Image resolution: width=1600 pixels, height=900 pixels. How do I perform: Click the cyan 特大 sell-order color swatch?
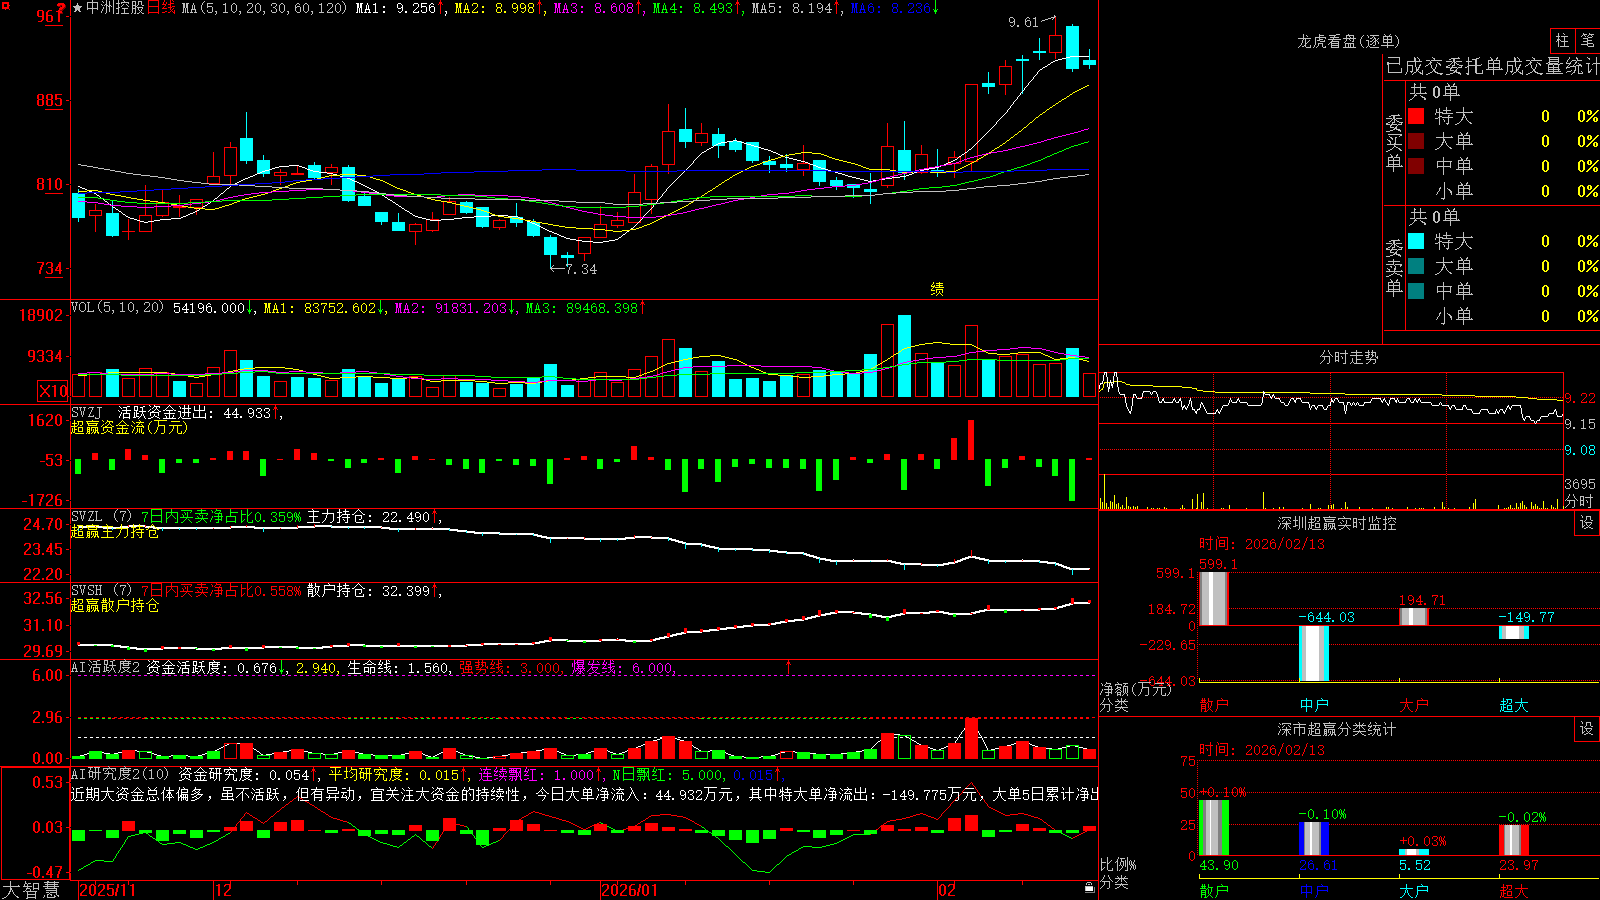tap(1416, 241)
